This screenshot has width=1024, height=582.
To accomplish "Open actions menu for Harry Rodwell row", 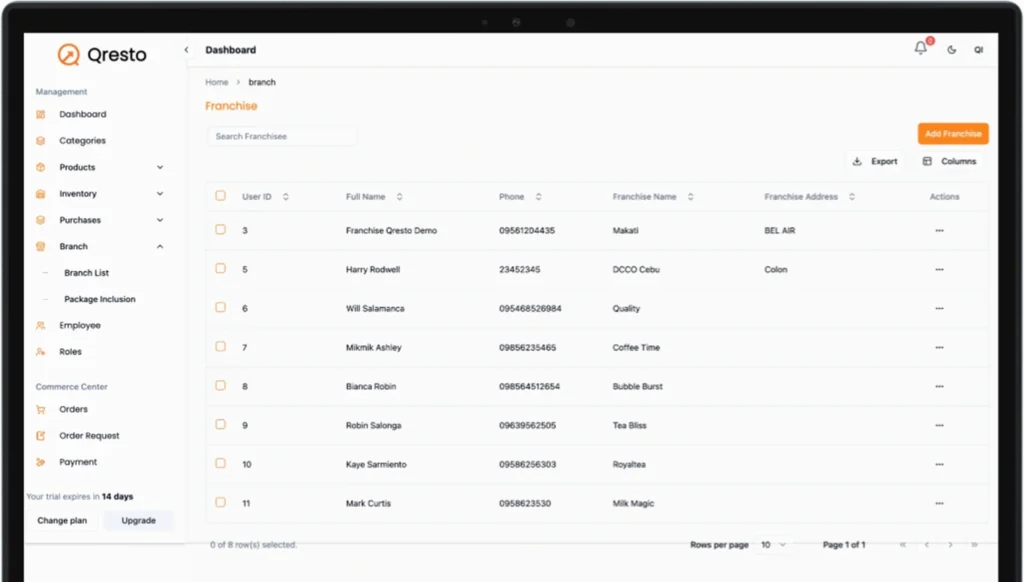I will click(938, 270).
